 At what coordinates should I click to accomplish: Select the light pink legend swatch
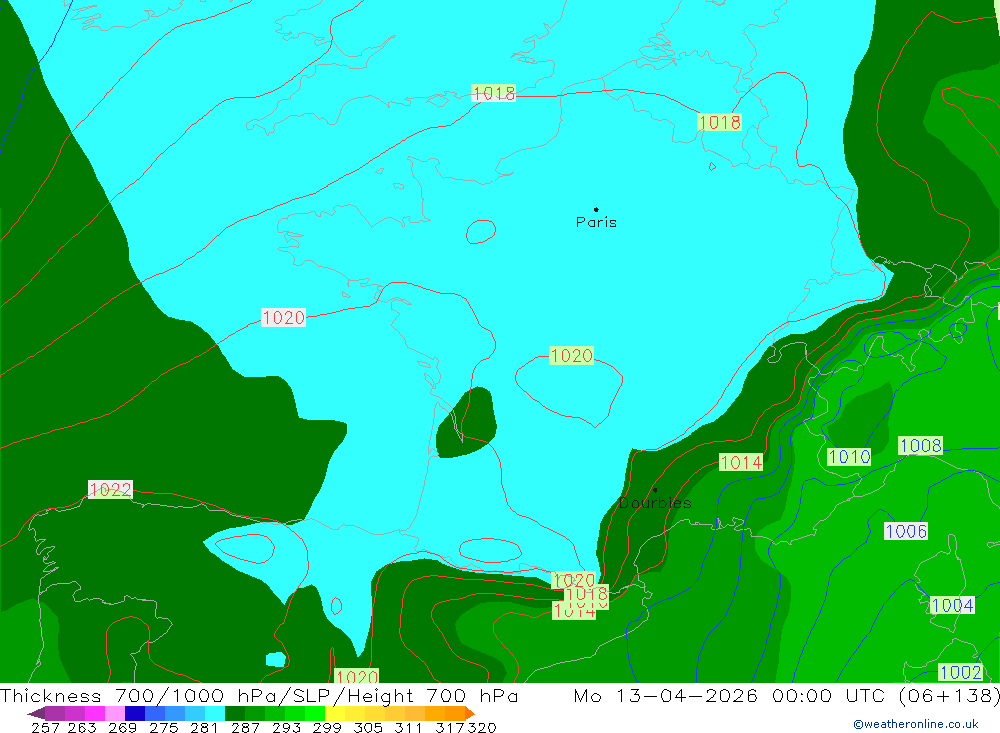pyautogui.click(x=115, y=713)
